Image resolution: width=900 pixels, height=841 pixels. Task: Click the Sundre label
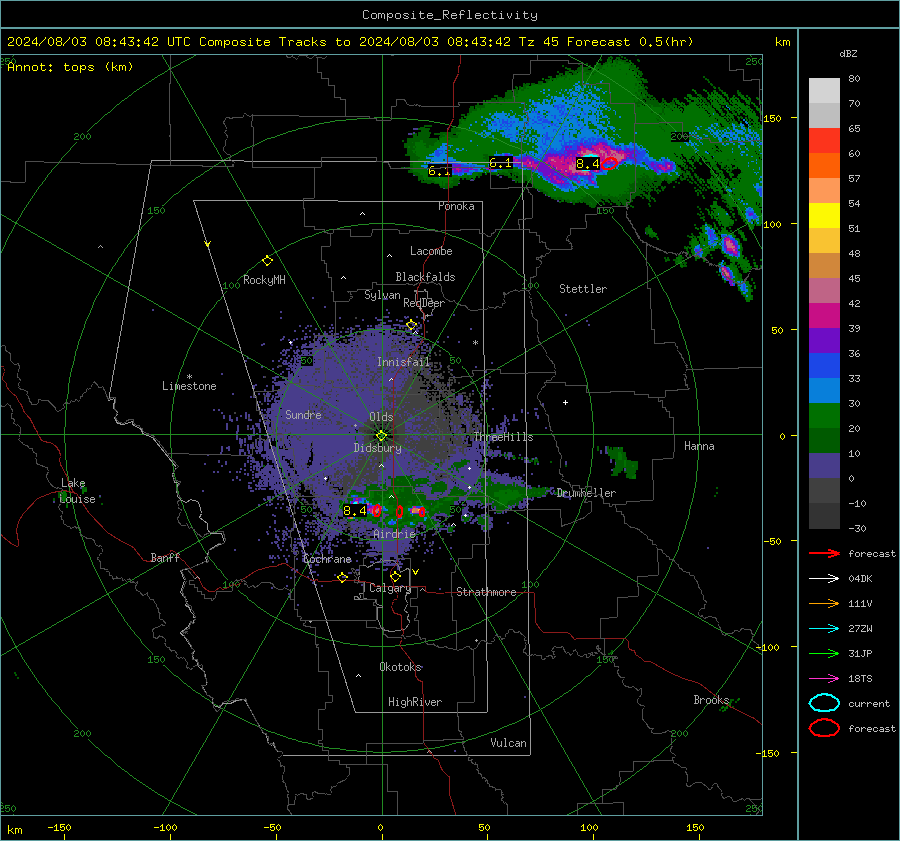(303, 414)
